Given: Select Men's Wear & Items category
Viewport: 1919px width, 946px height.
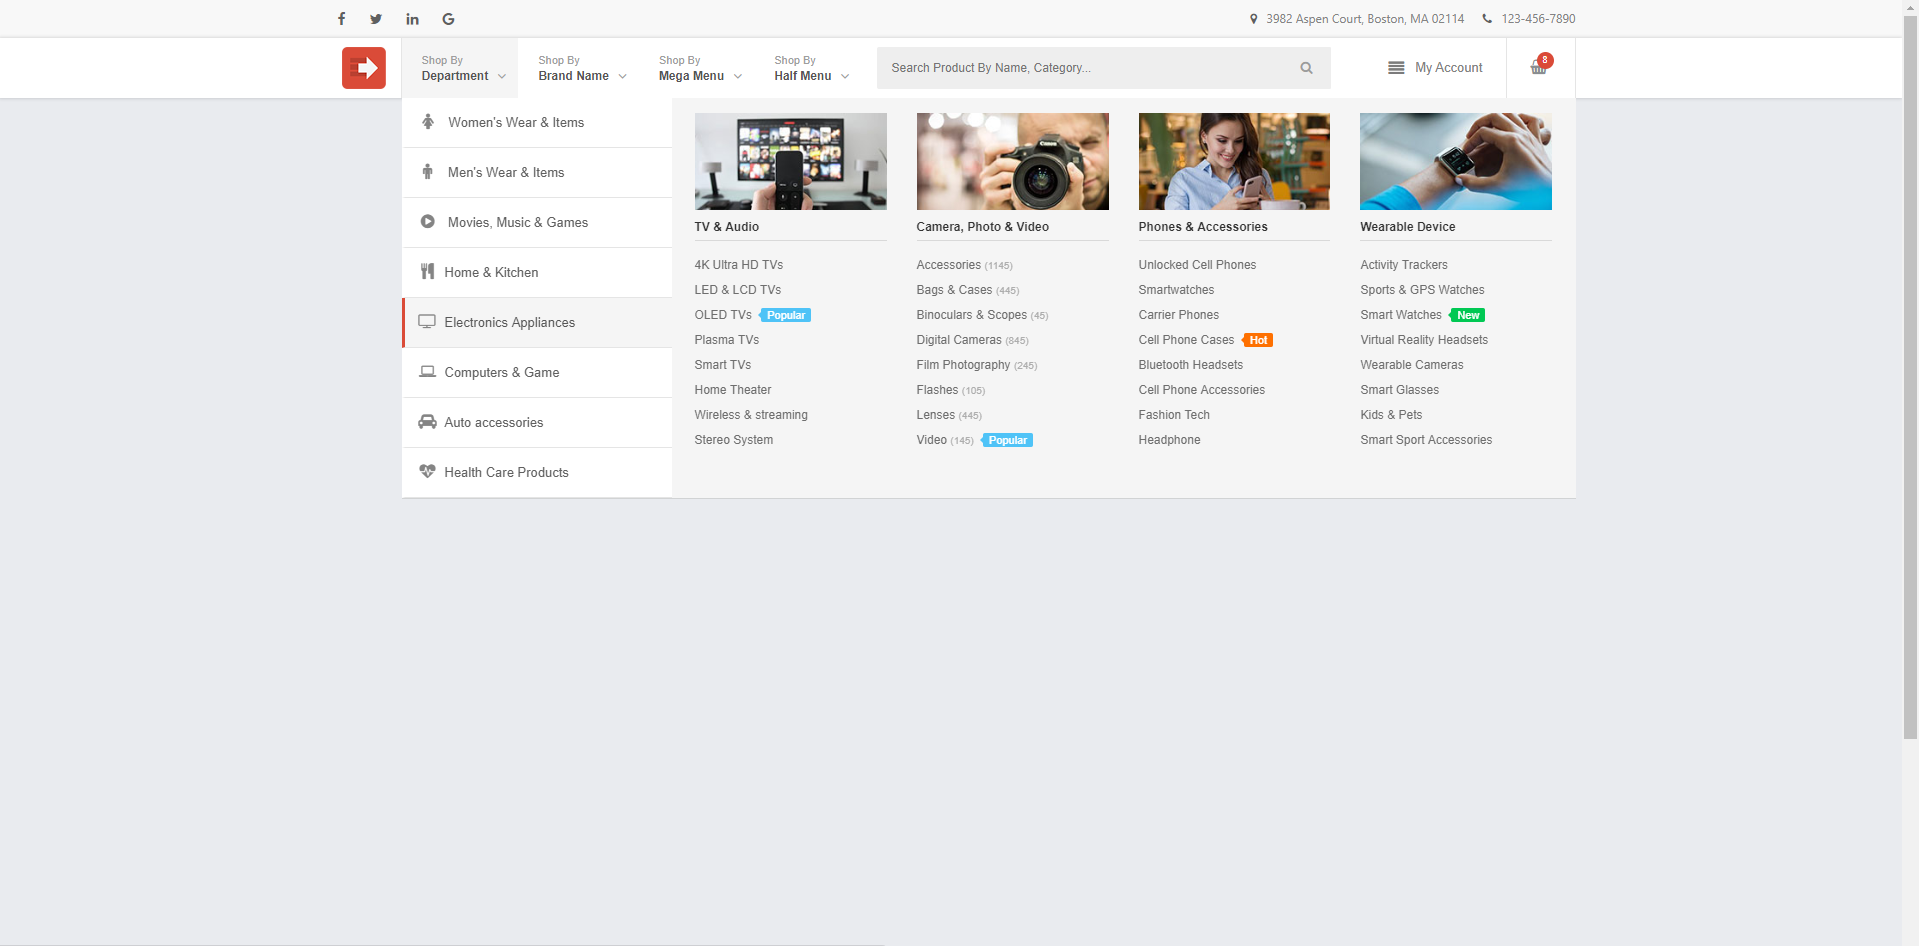Looking at the screenshot, I should pyautogui.click(x=537, y=173).
